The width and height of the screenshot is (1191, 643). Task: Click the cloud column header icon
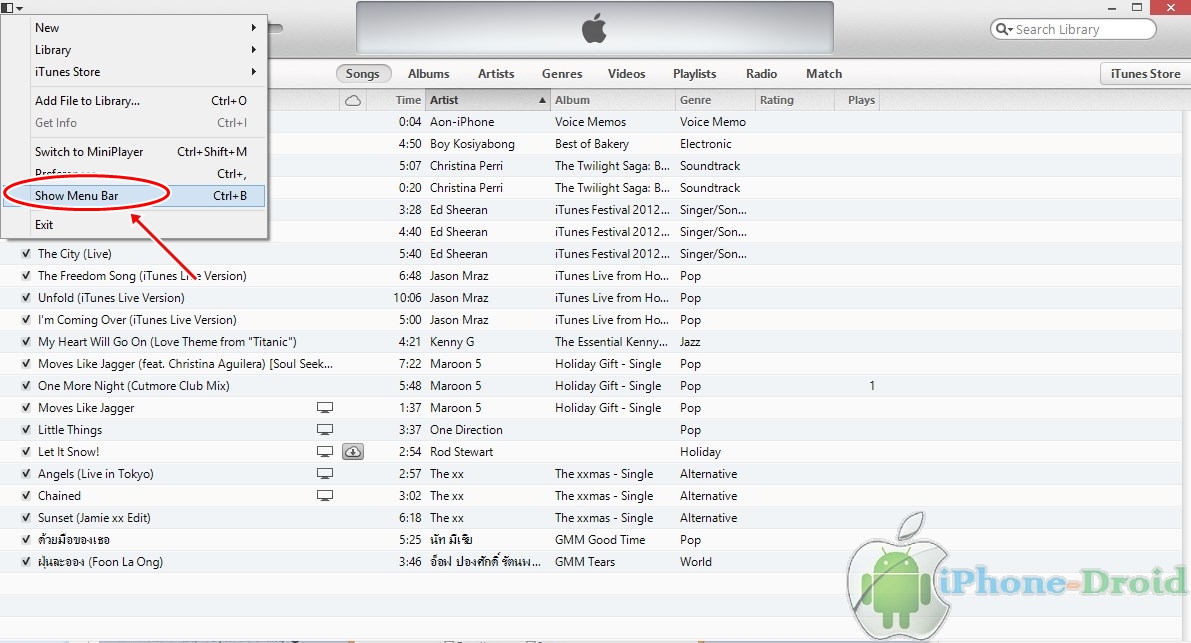(x=353, y=100)
